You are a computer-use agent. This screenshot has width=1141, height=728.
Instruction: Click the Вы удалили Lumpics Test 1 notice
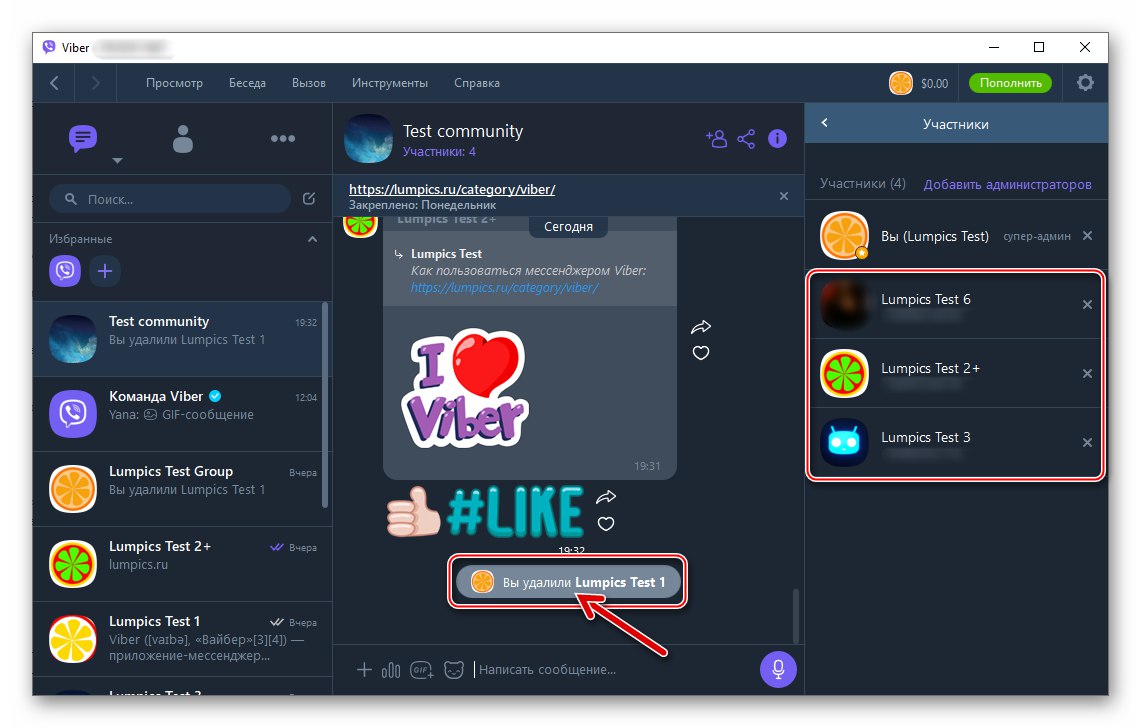[x=568, y=582]
